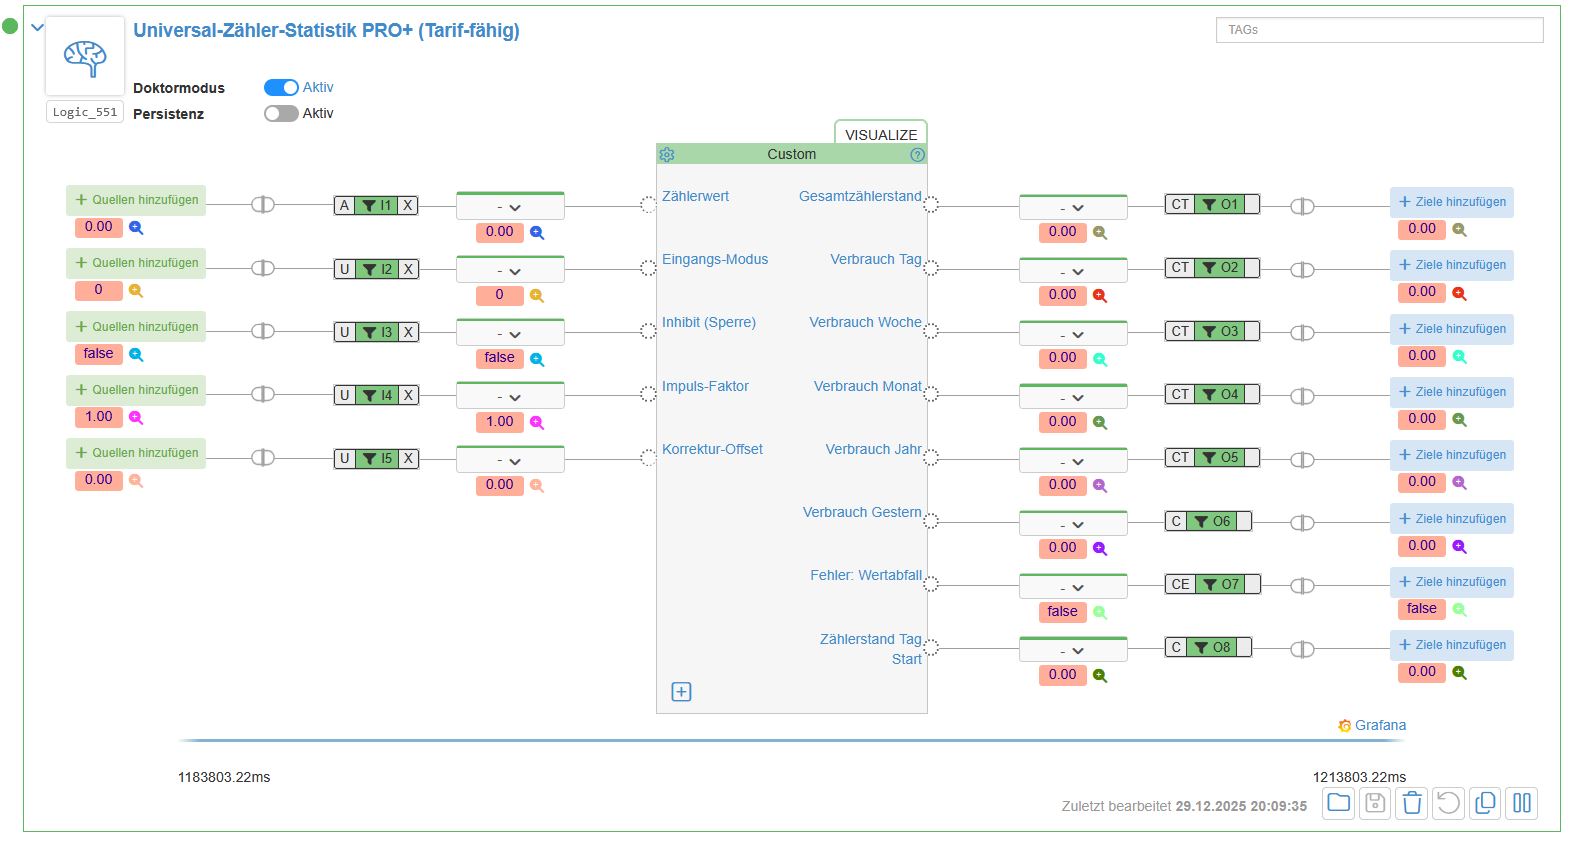Open the VISUALIZE tab
Viewport: 1570px width, 841px height.
880,134
